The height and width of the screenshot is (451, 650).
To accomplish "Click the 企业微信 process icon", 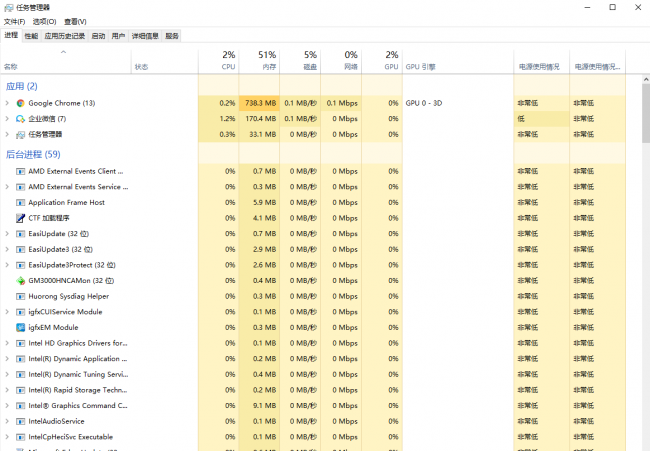I will [x=20, y=119].
